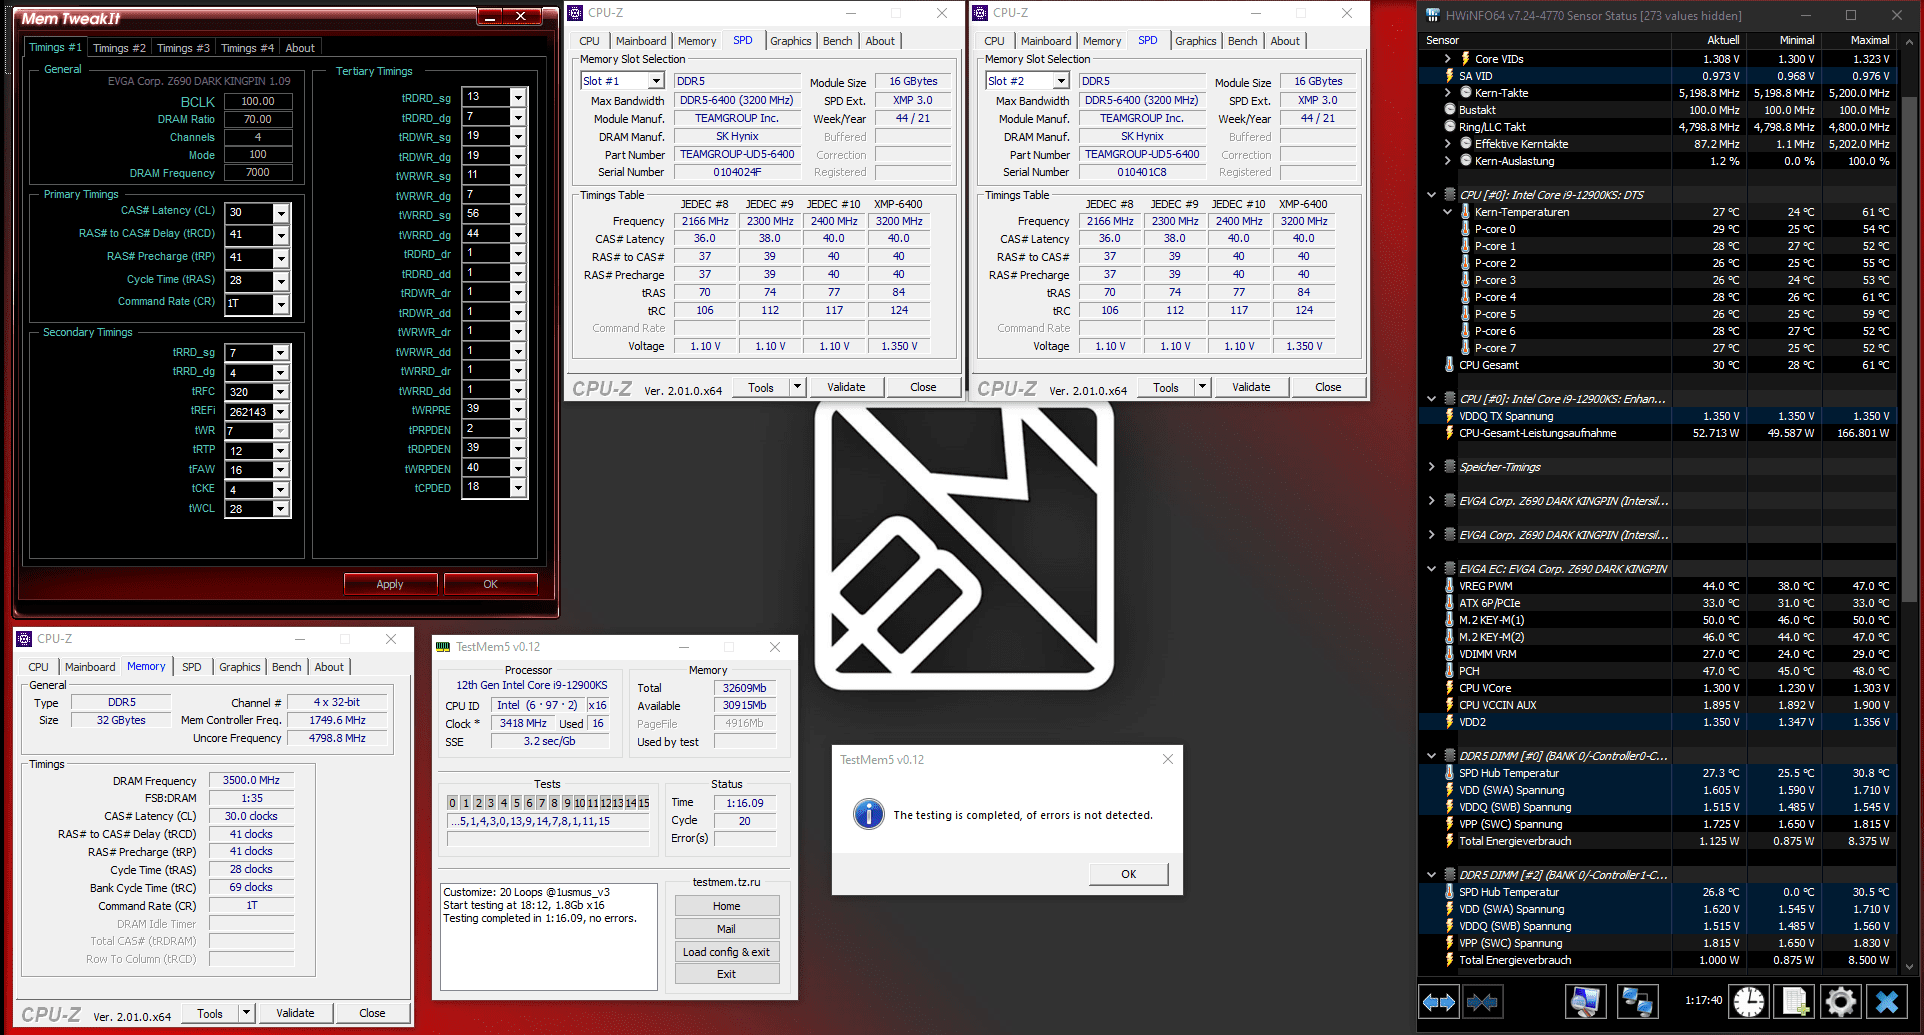
Task: Click the 1:17:40 elapsed time in HWiNFO
Action: (1703, 1000)
